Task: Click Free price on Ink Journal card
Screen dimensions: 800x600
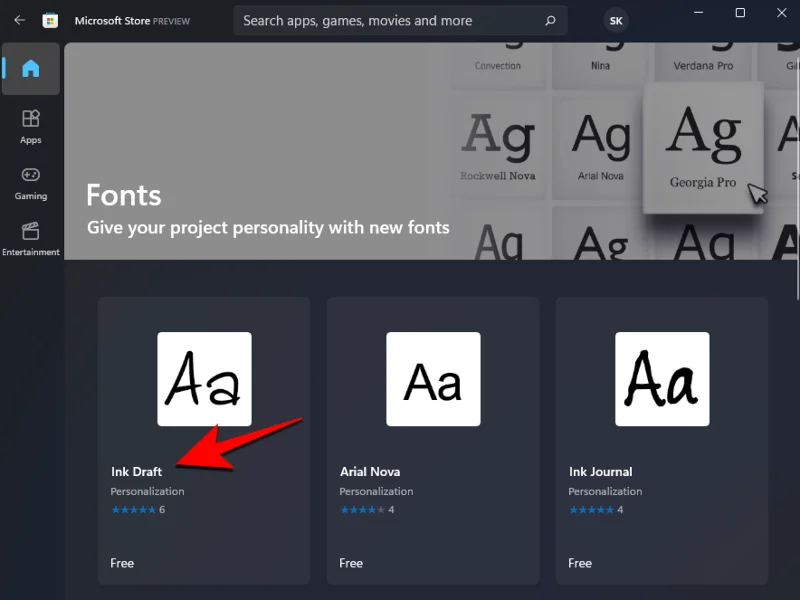Action: [x=580, y=563]
